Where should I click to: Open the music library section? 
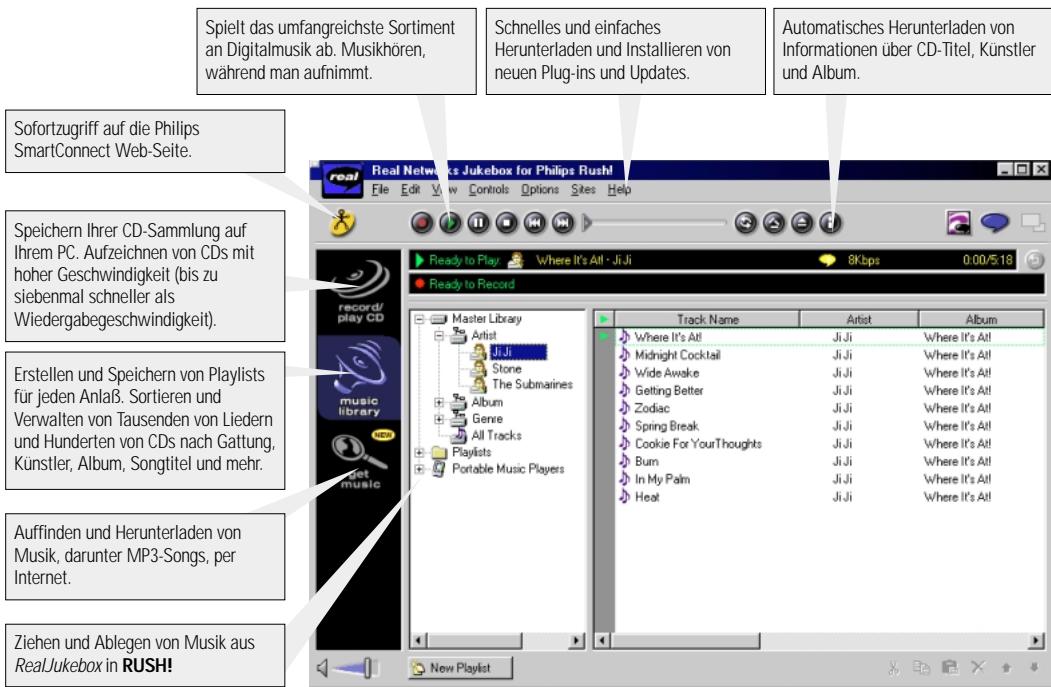359,379
